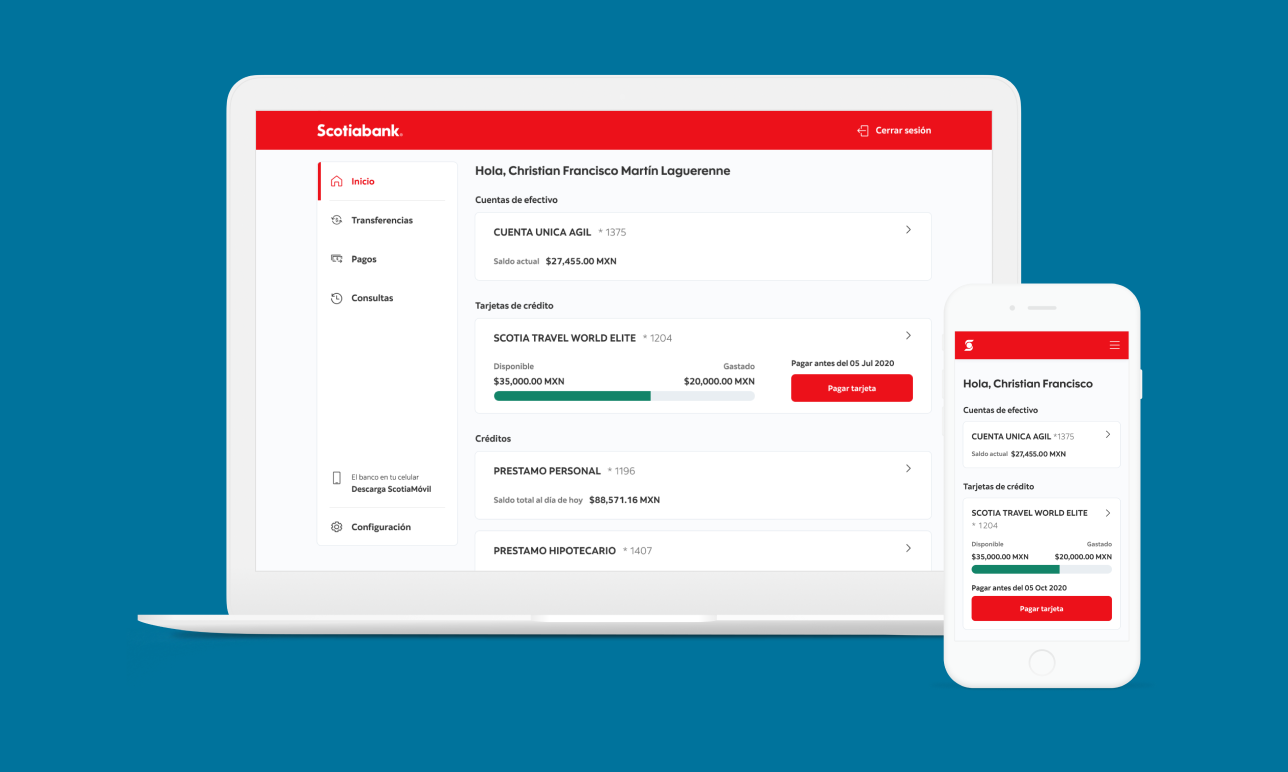Click card number * 1204 on laptop
This screenshot has height=772, width=1288.
point(658,338)
